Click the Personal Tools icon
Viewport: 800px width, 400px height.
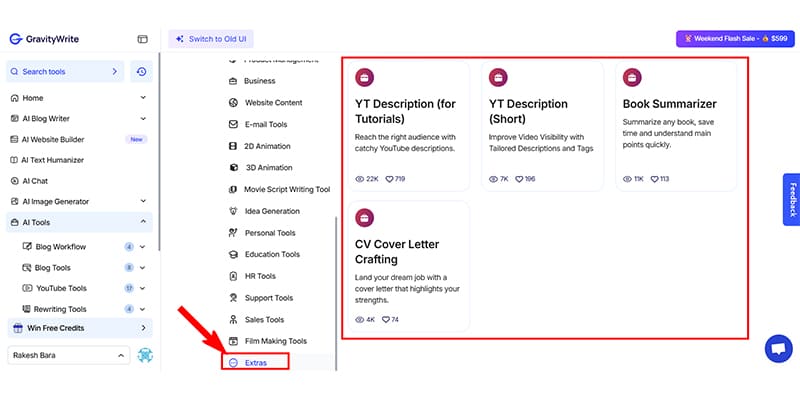[x=233, y=233]
